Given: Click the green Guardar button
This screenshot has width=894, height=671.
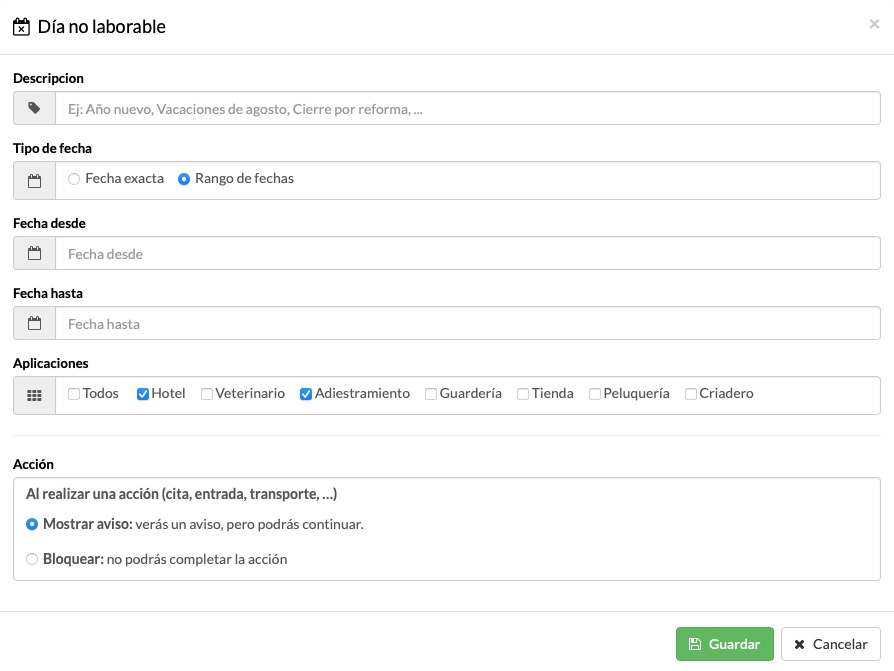Looking at the screenshot, I should [x=725, y=644].
